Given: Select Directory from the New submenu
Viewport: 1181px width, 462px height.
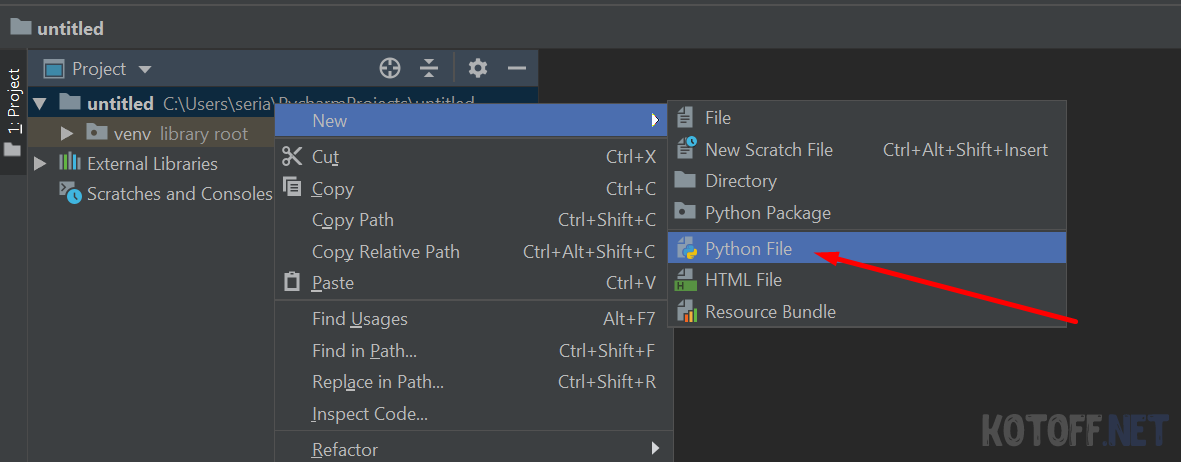Looking at the screenshot, I should 740,181.
